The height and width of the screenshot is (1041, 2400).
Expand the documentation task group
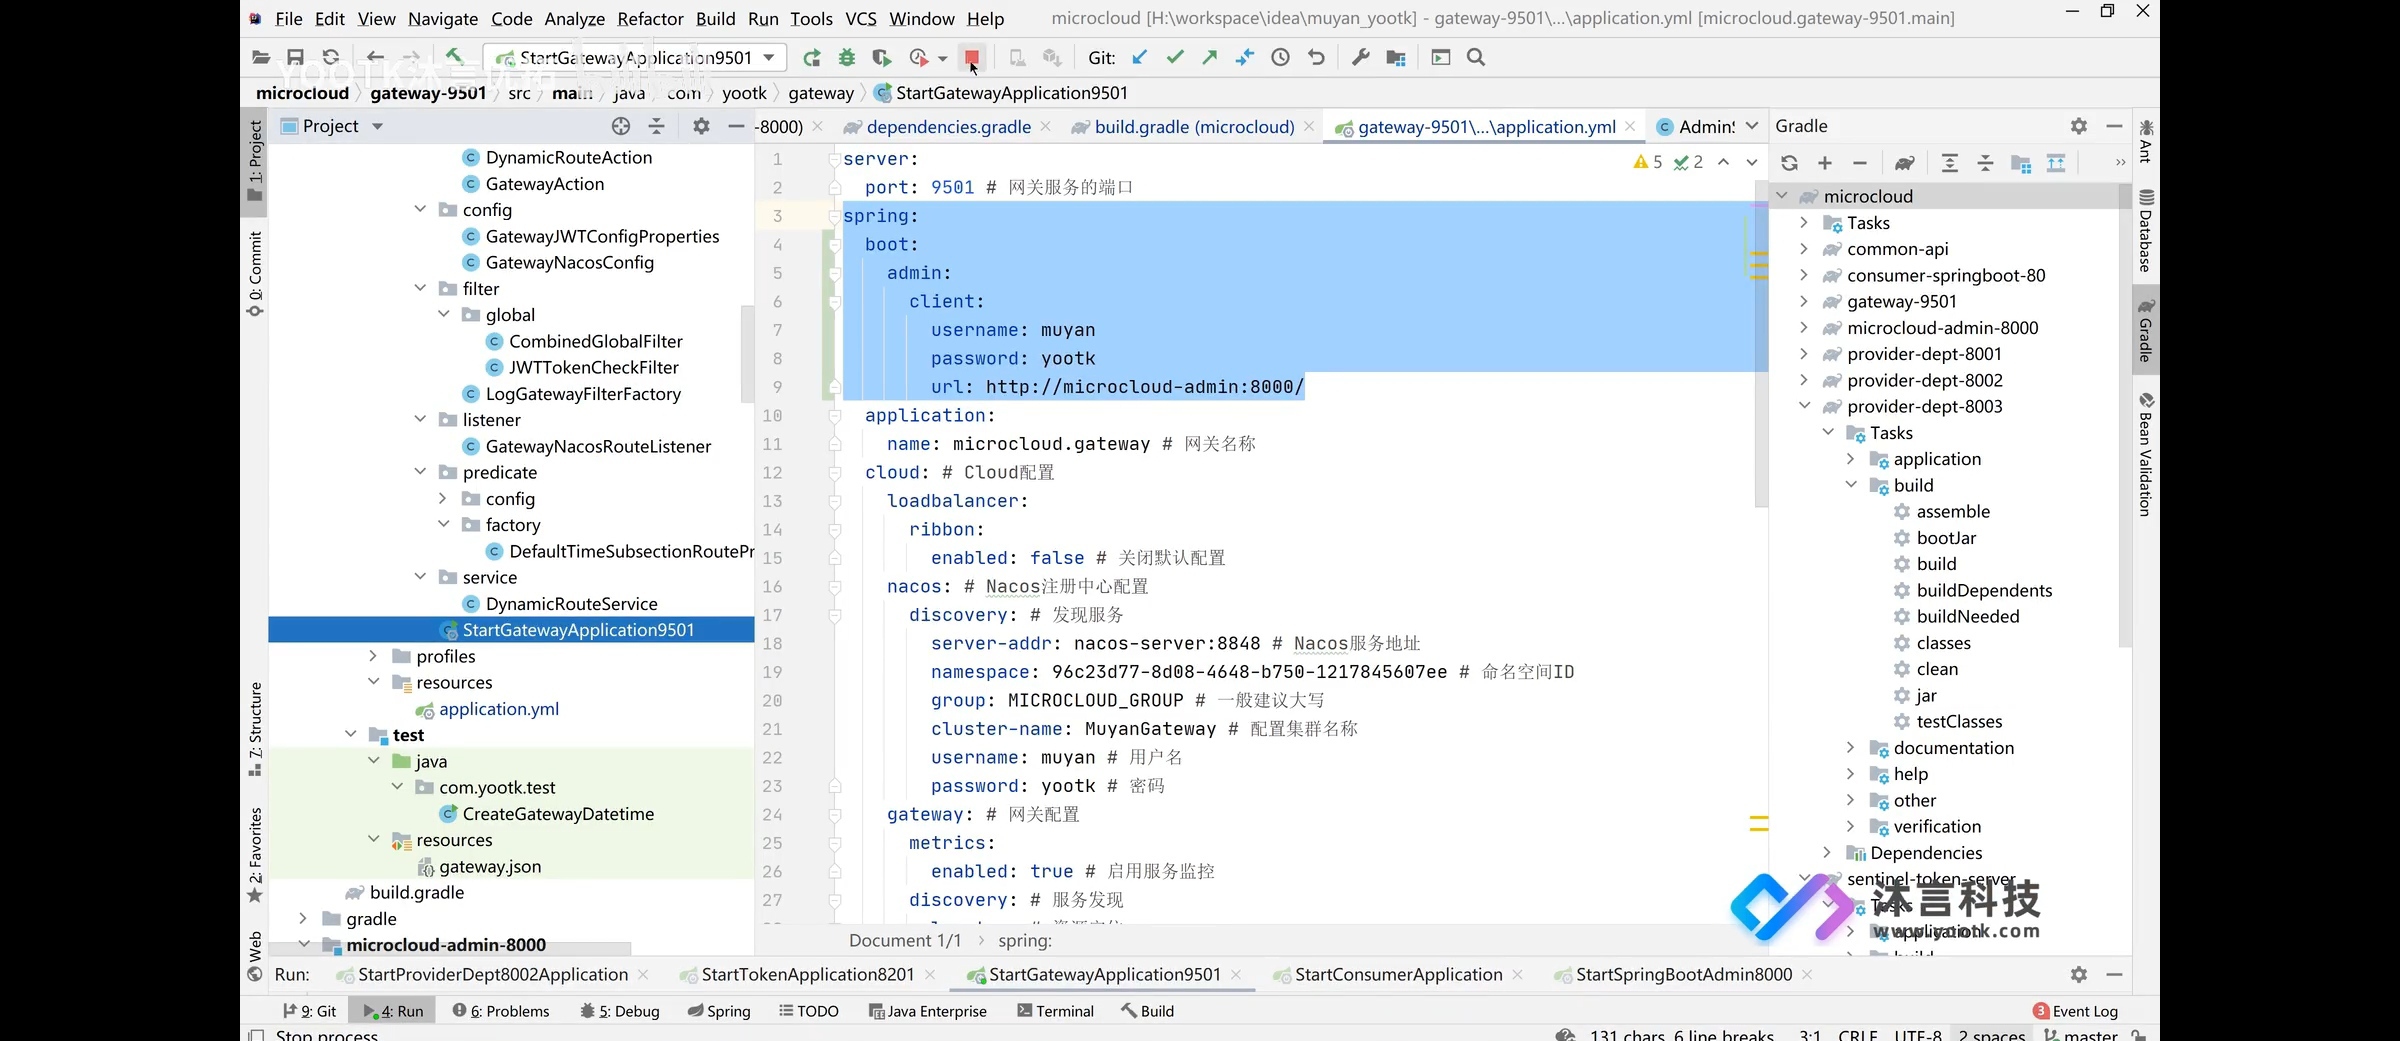point(1850,747)
